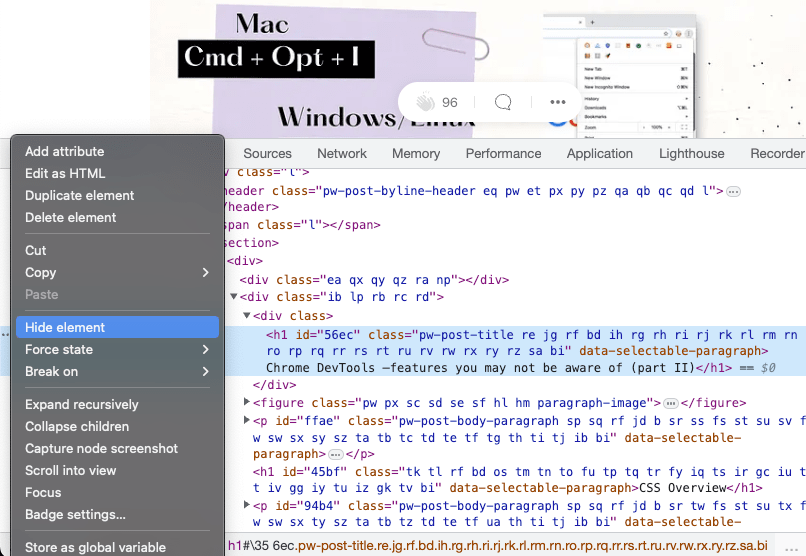The image size is (806, 556).
Task: Switch to the Network tab
Action: click(x=342, y=154)
